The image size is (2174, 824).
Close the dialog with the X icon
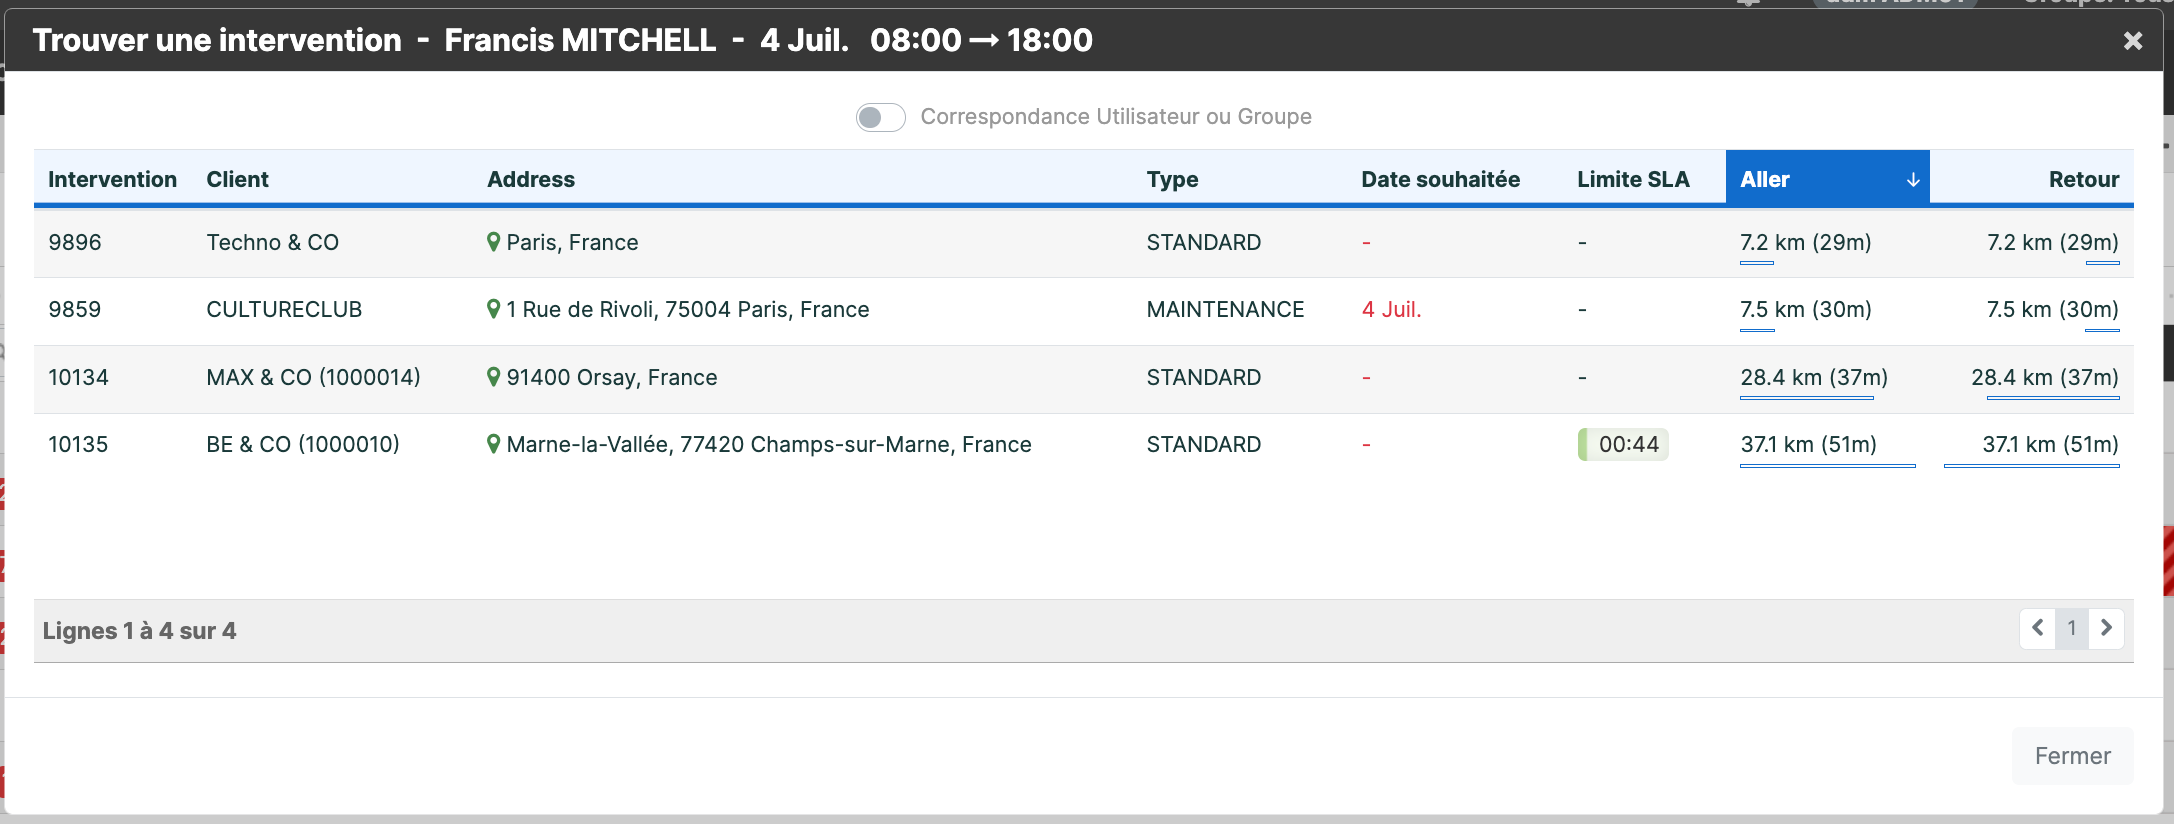[x=2133, y=40]
